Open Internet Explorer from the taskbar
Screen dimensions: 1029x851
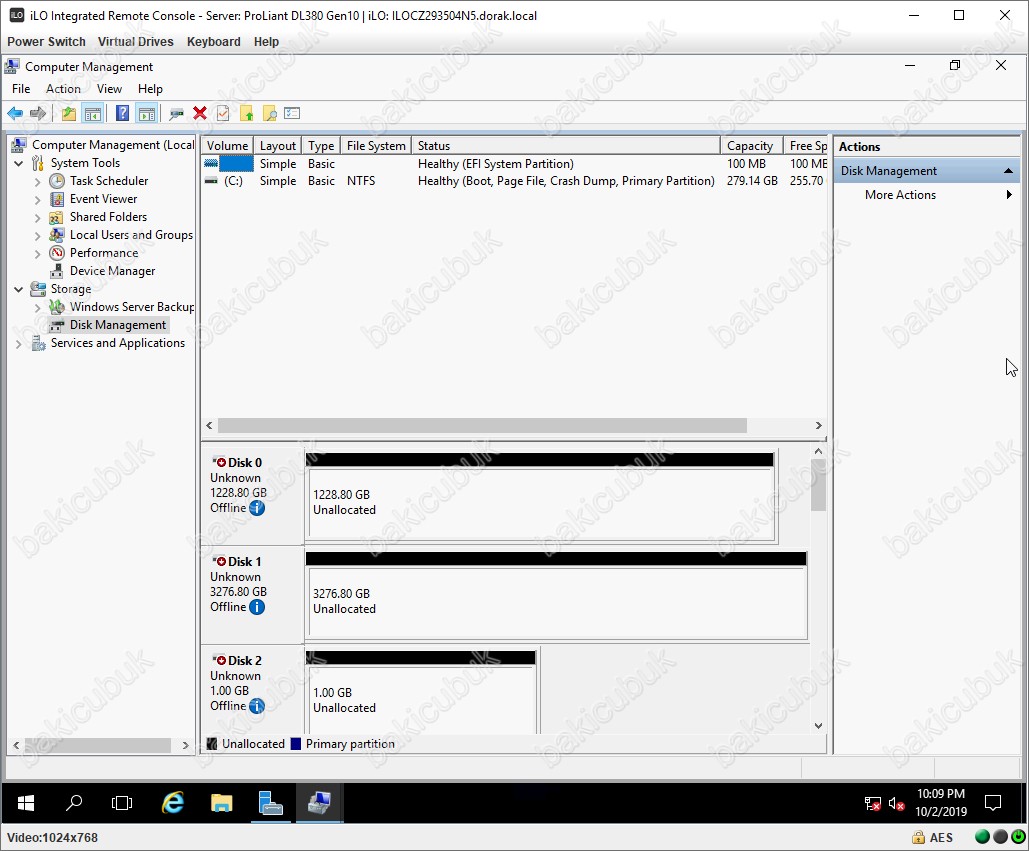pyautogui.click(x=173, y=802)
